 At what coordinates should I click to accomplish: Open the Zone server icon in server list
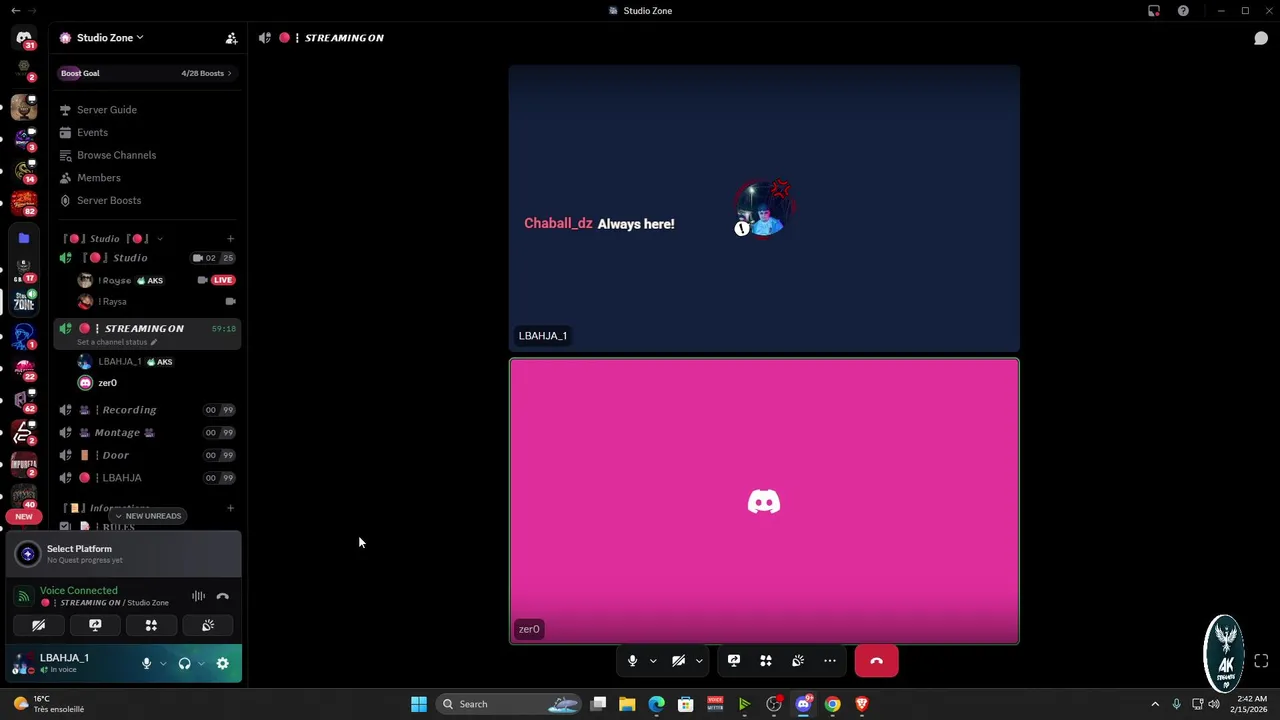point(24,301)
